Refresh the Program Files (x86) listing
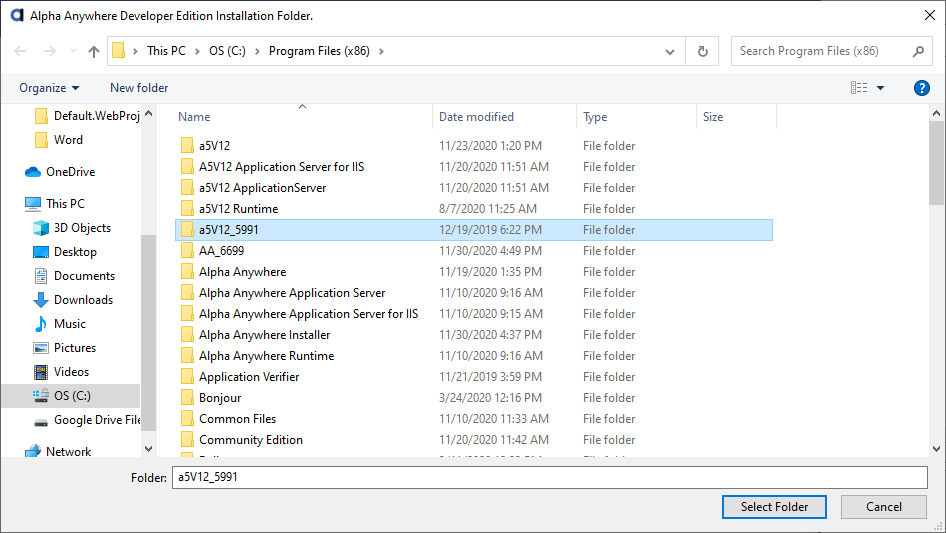The width and height of the screenshot is (946, 533). (x=702, y=51)
